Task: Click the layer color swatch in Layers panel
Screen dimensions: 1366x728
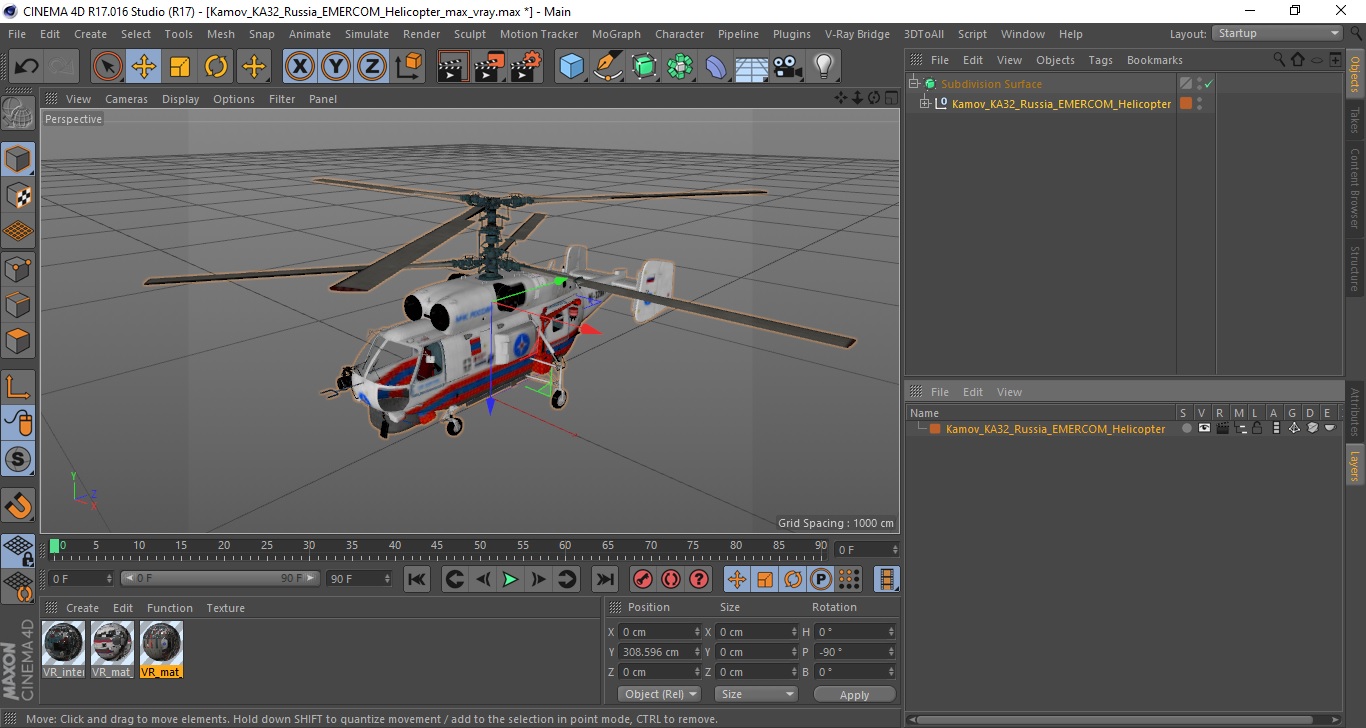Action: pyautogui.click(x=935, y=429)
